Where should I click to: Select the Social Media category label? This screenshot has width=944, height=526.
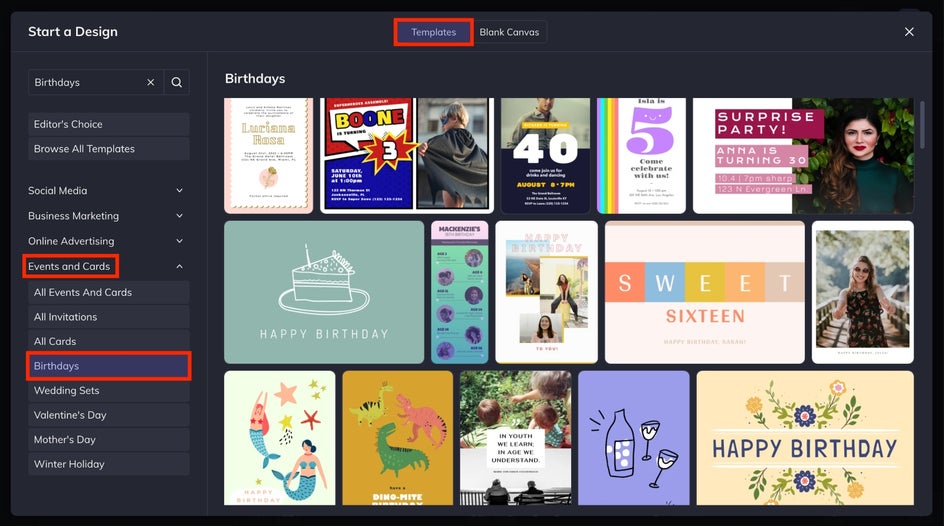click(57, 191)
